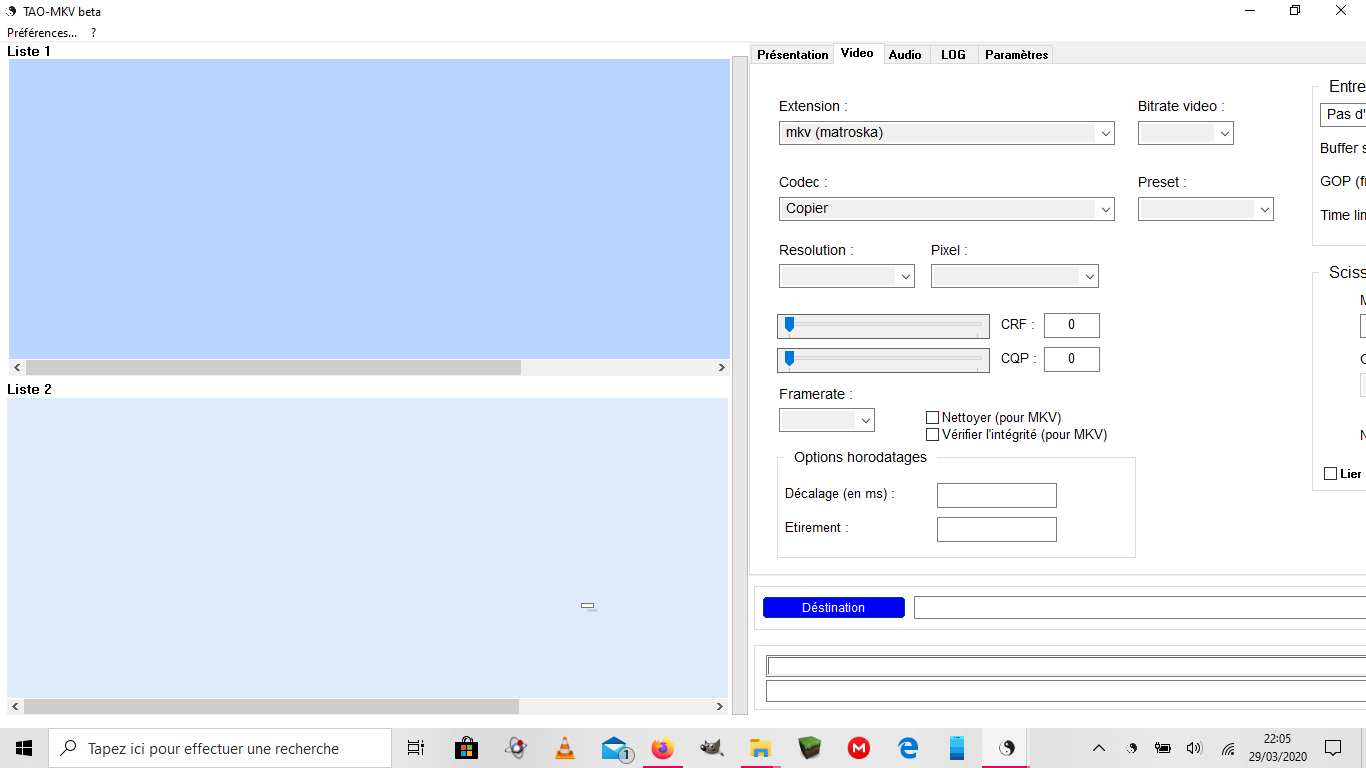Click the volume speaker icon in tray

coord(1193,748)
